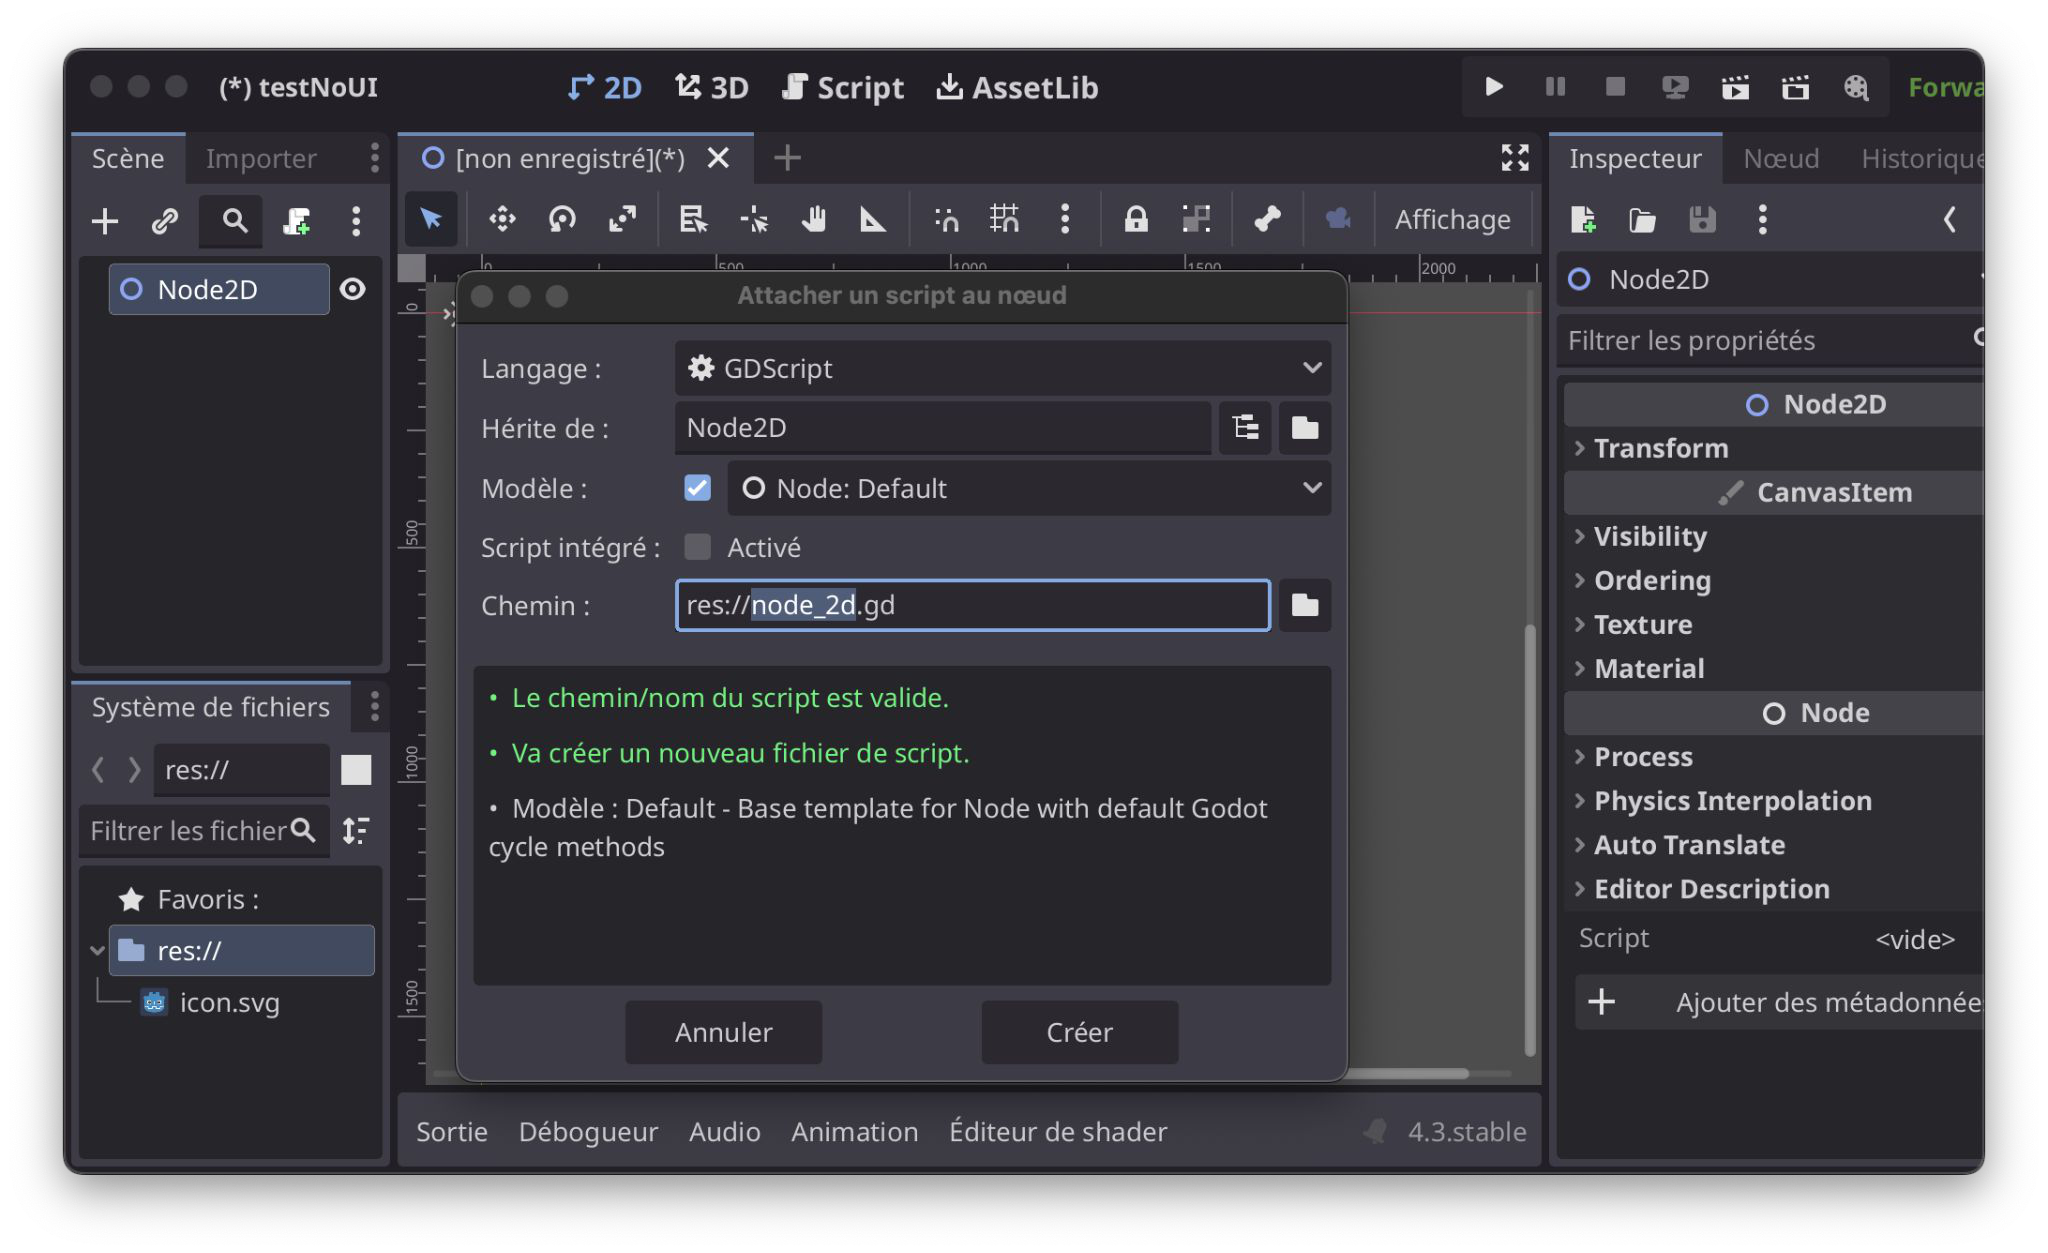Screen dimensions: 2048x1253
Task: Click the skeleton bone options icon
Action: 1267,219
